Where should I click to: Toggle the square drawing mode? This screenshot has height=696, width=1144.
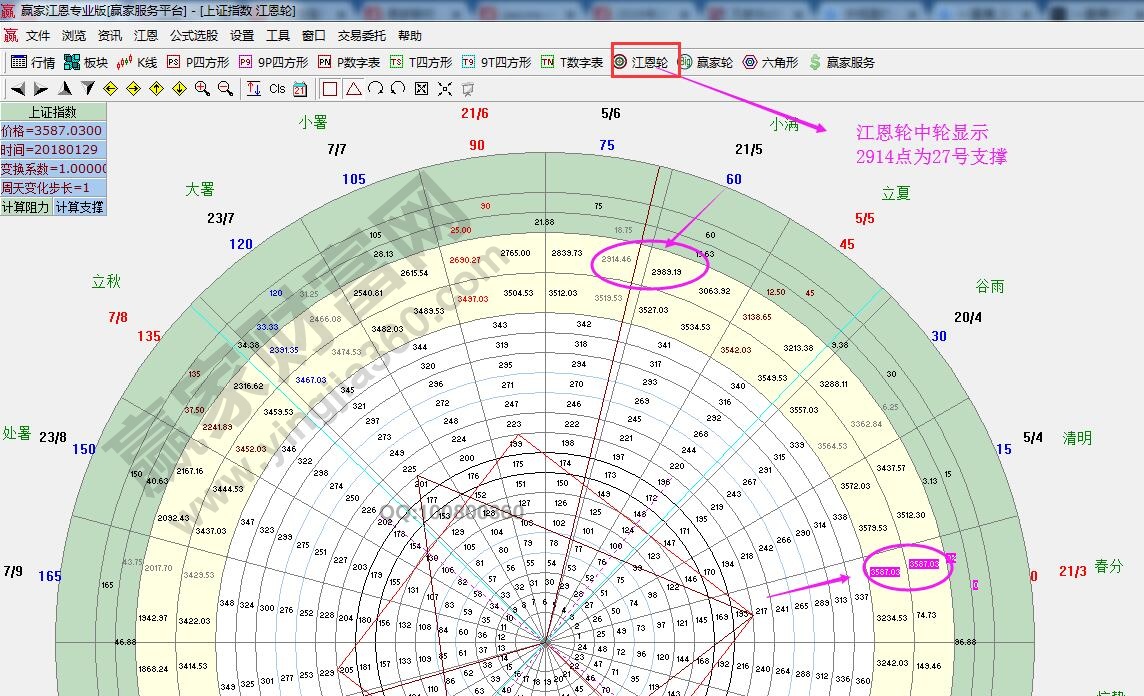coord(330,88)
